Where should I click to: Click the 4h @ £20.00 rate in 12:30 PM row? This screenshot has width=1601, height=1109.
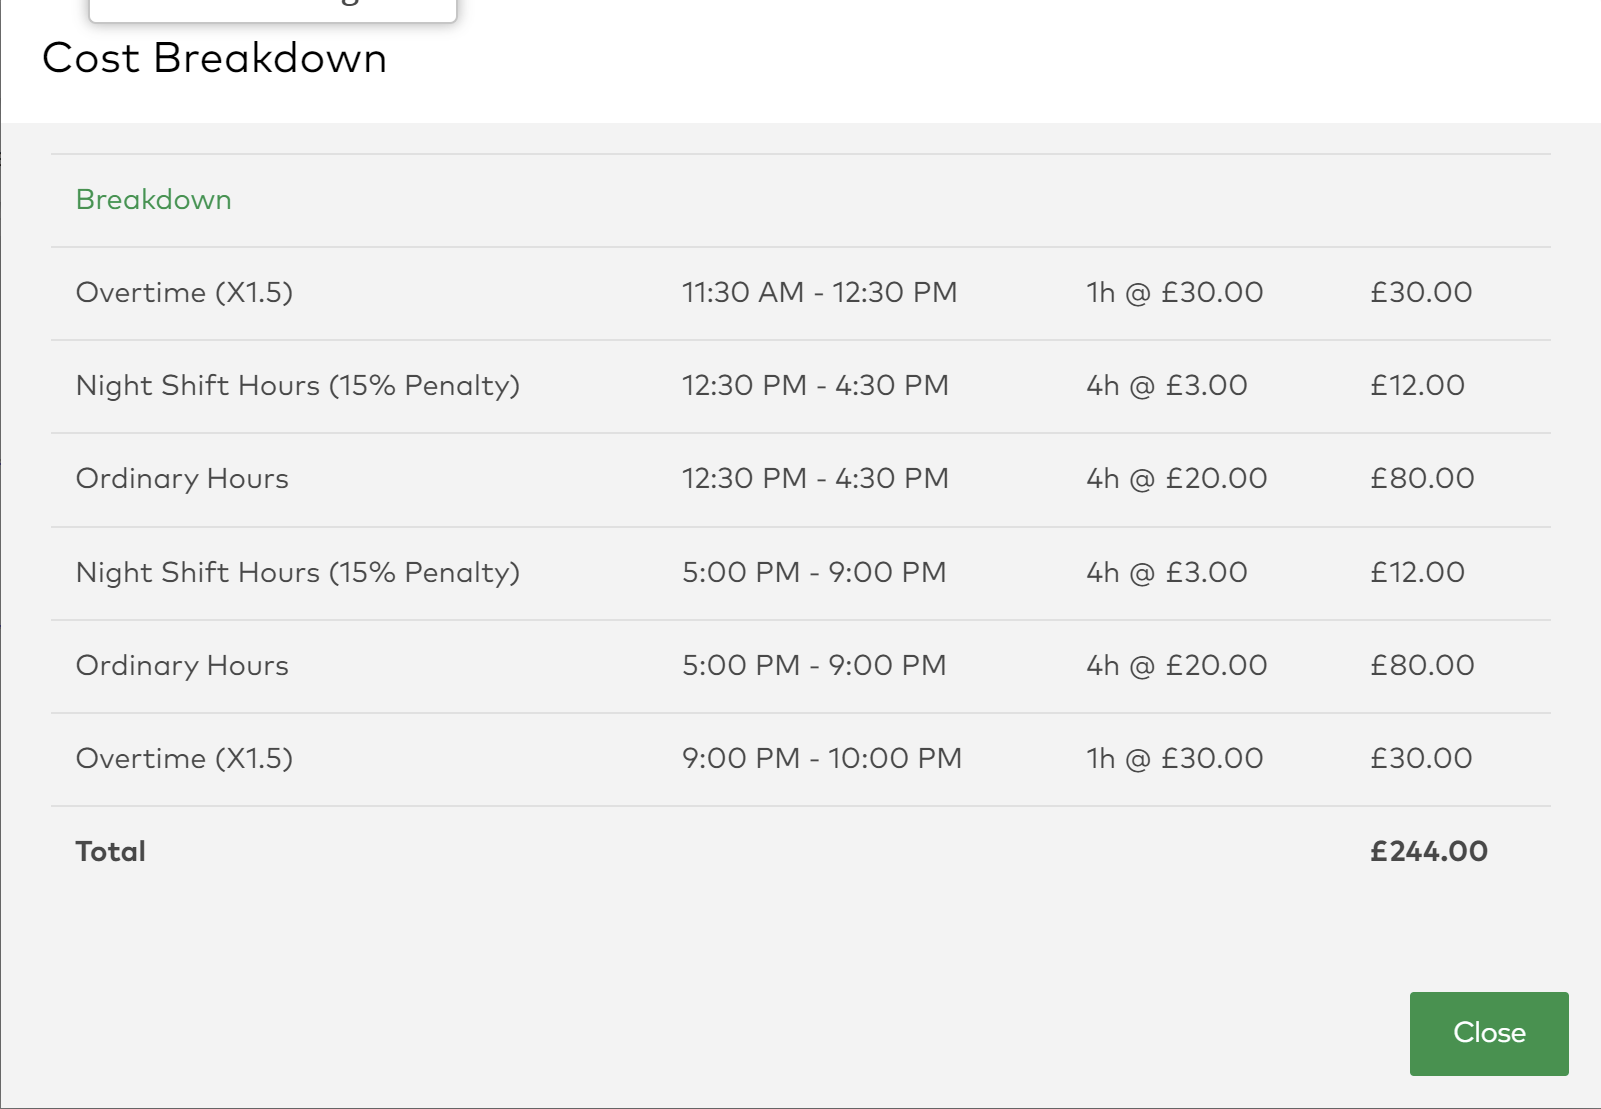coord(1176,478)
